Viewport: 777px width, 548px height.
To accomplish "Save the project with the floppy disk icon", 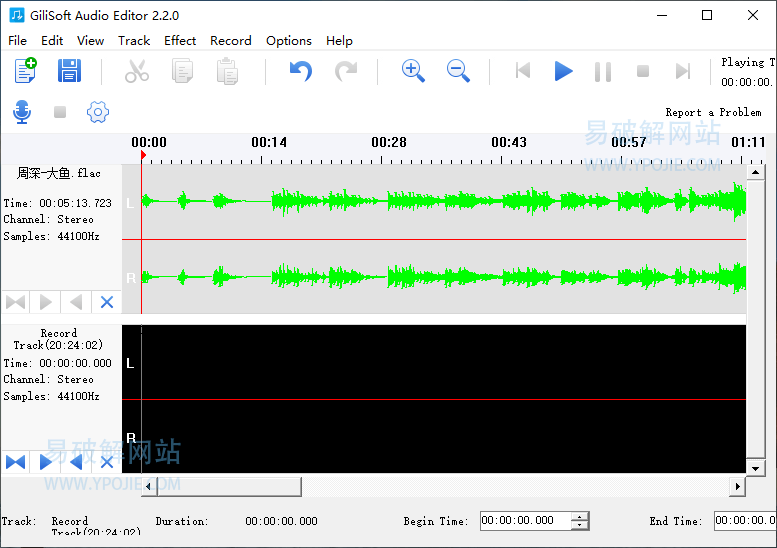I will pos(69,71).
